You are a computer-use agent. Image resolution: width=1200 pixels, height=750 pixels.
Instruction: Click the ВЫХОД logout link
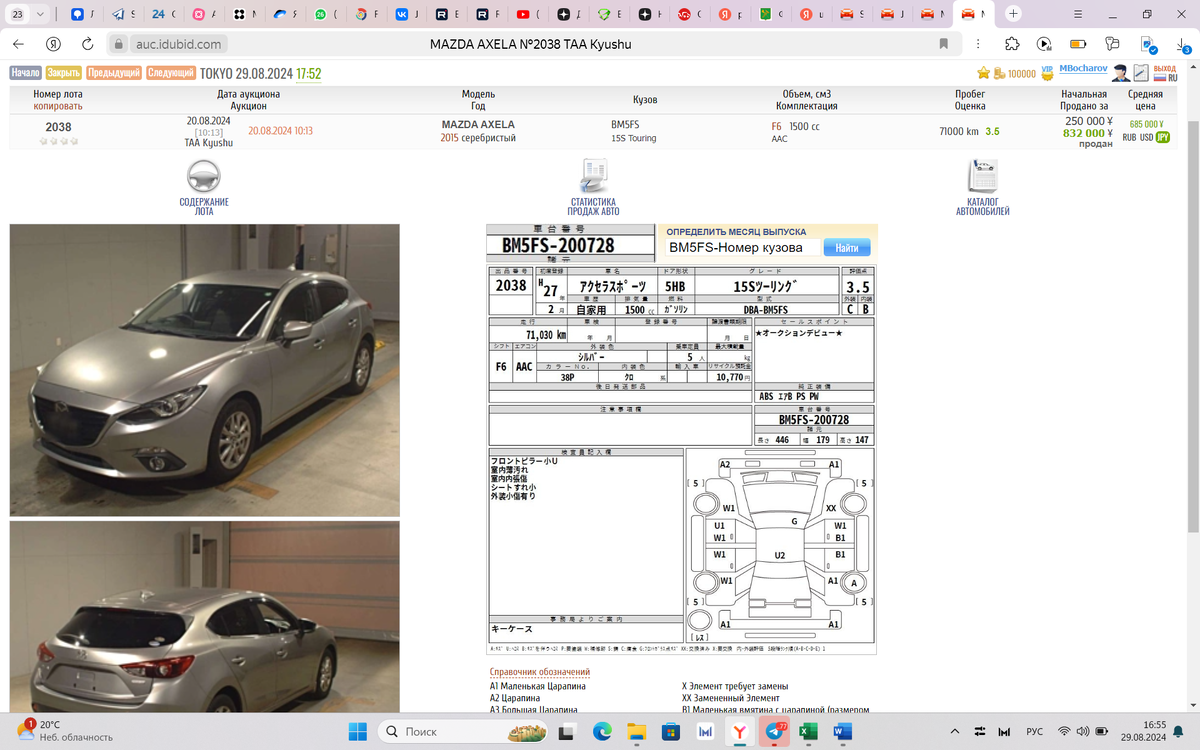click(x=1165, y=68)
